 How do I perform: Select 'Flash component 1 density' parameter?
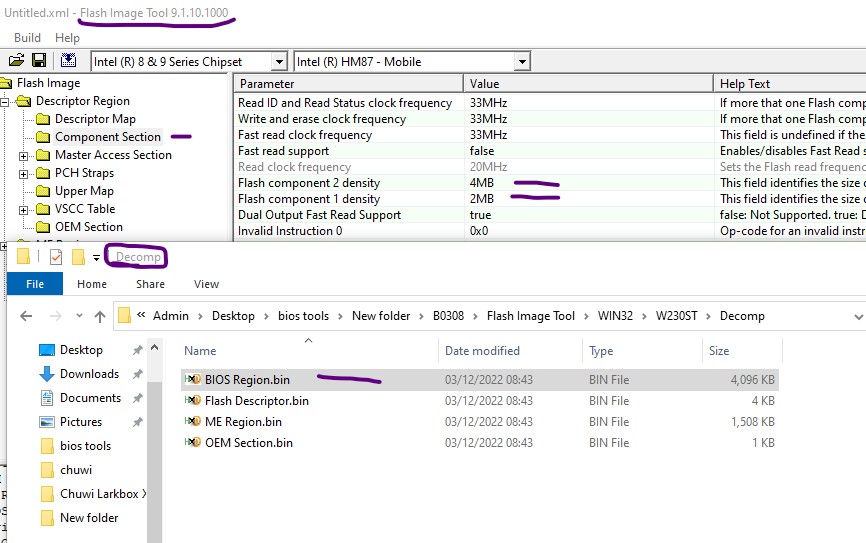click(x=309, y=199)
